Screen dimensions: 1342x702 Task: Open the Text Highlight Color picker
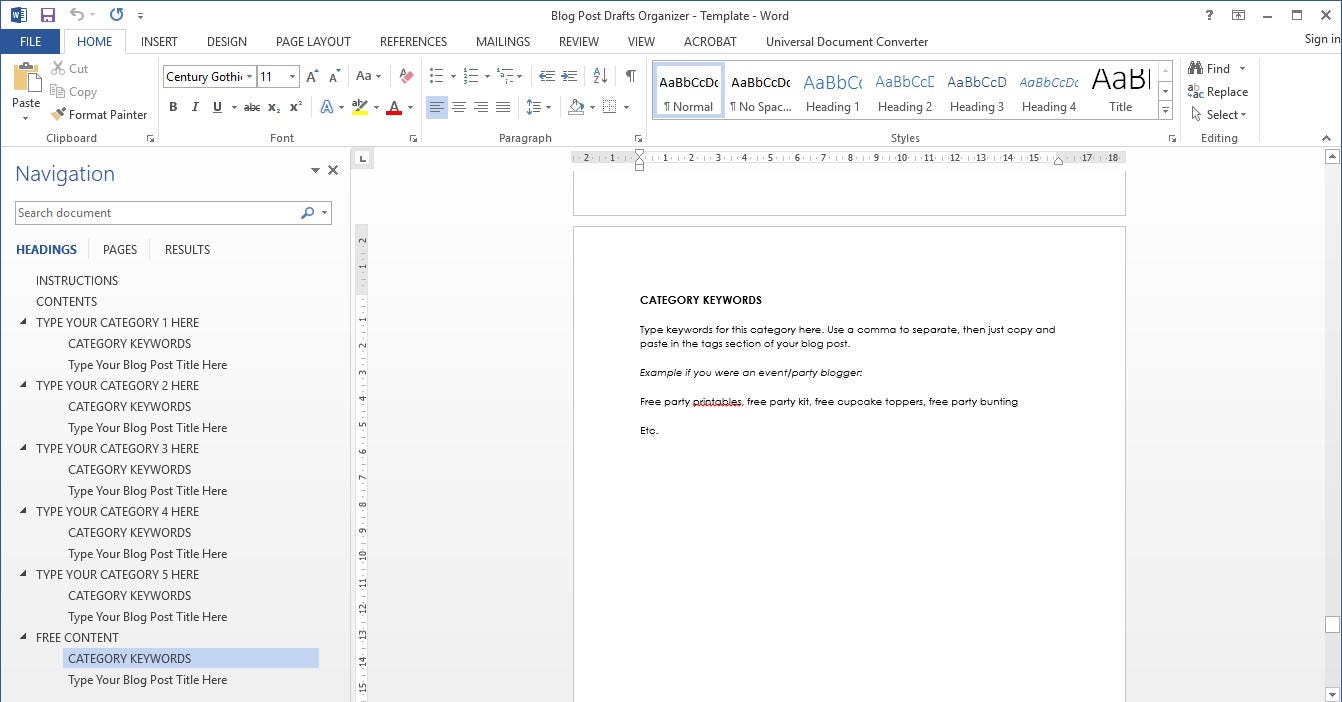coord(375,107)
